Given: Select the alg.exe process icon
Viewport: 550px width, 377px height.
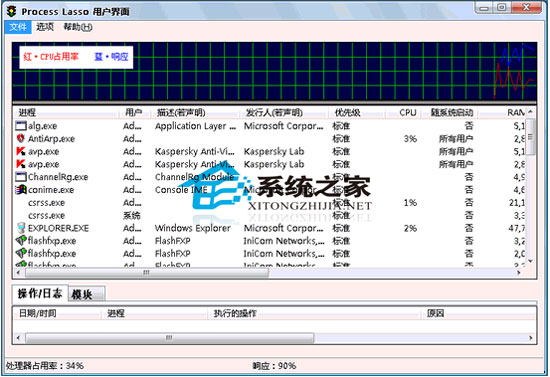Looking at the screenshot, I should (x=21, y=126).
